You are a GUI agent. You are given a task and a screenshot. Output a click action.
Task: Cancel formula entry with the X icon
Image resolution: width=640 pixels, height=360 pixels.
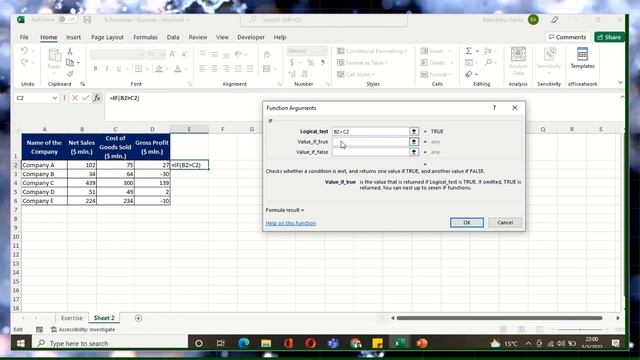(75, 98)
